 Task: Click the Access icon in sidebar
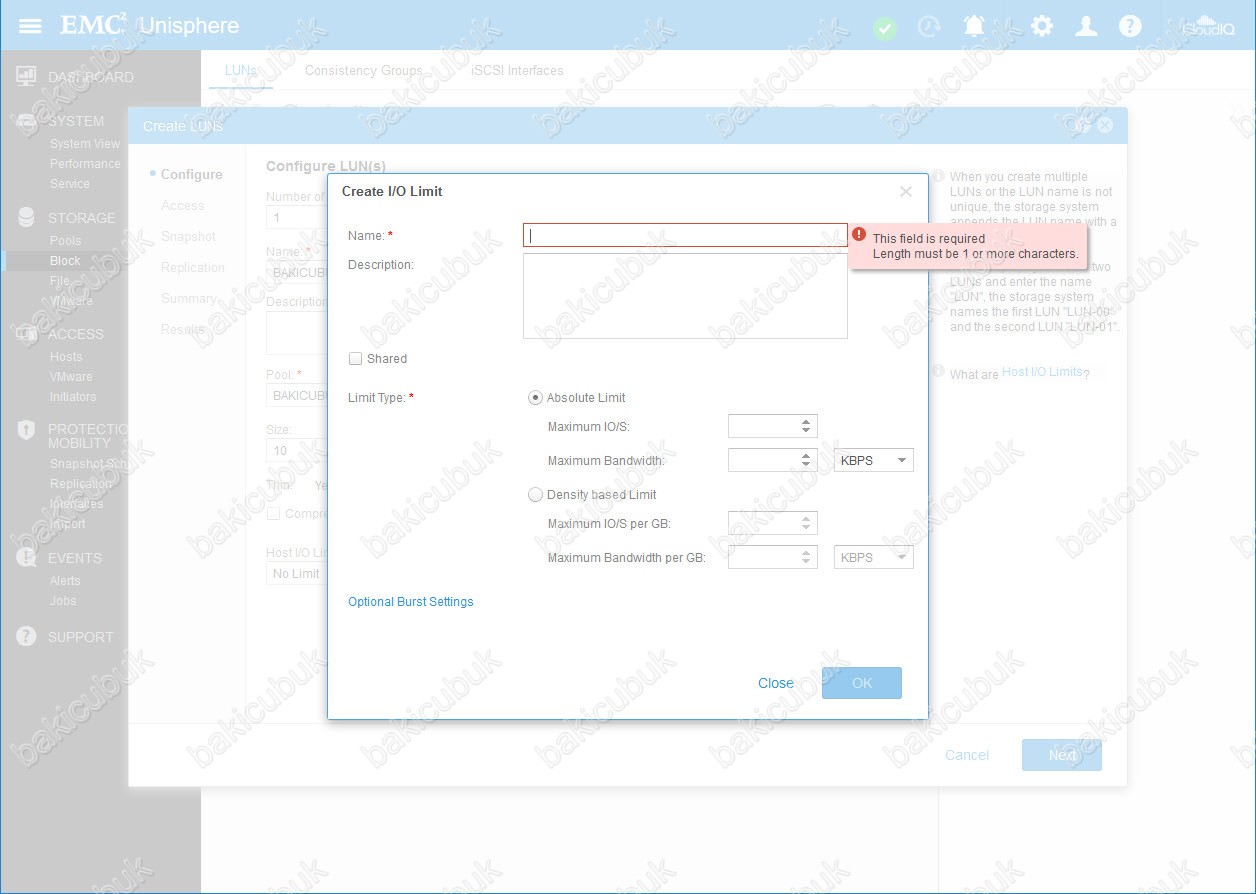pos(27,334)
